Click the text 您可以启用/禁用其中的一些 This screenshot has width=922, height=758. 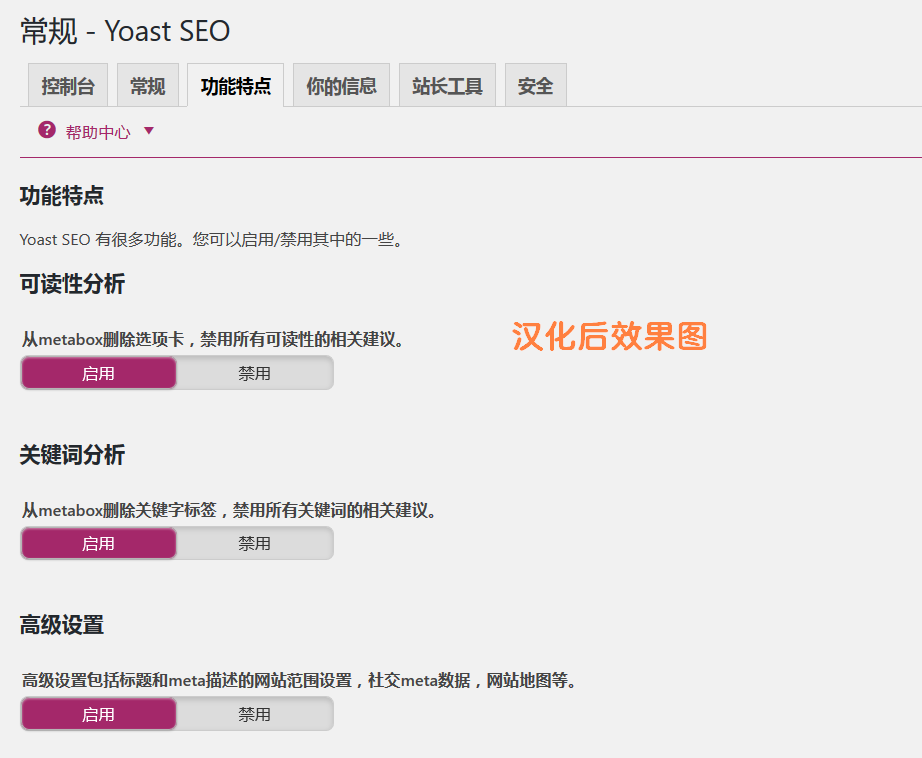click(x=297, y=239)
